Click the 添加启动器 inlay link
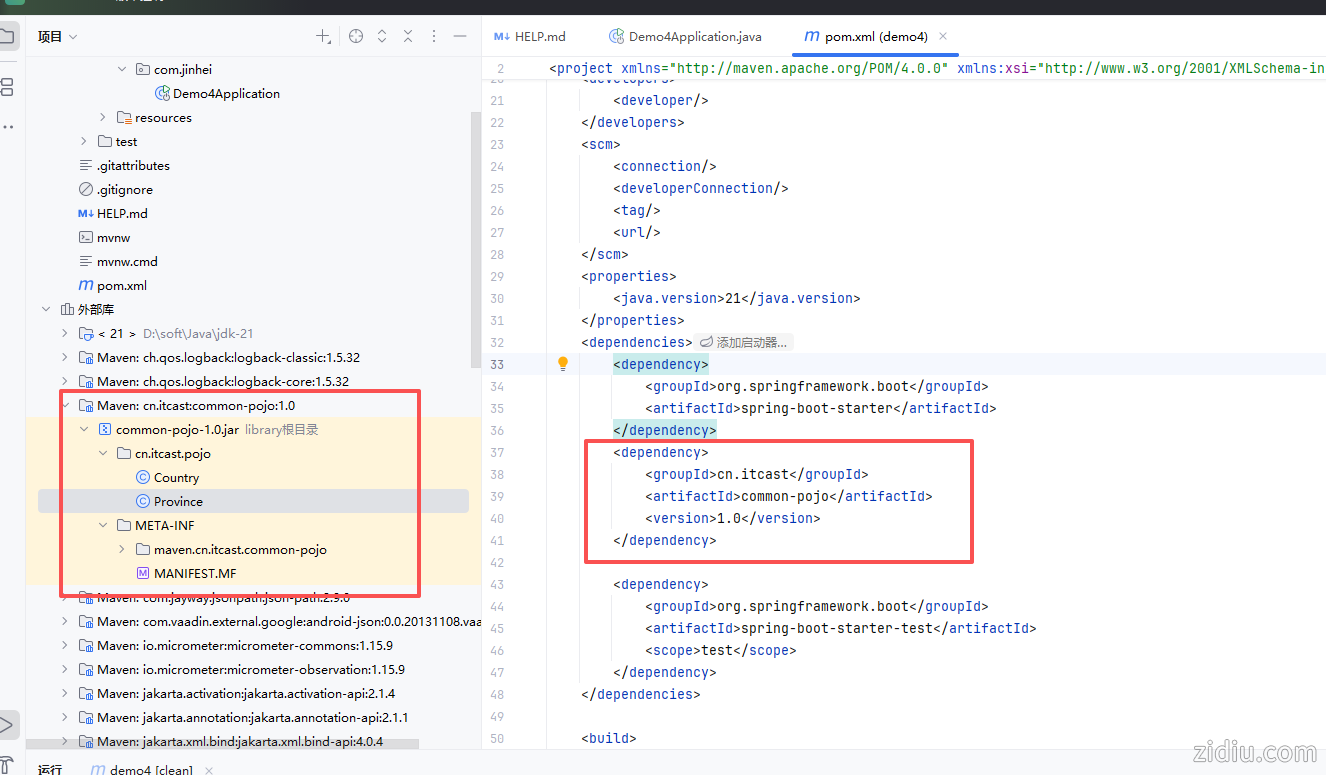The width and height of the screenshot is (1326, 775). (x=744, y=343)
